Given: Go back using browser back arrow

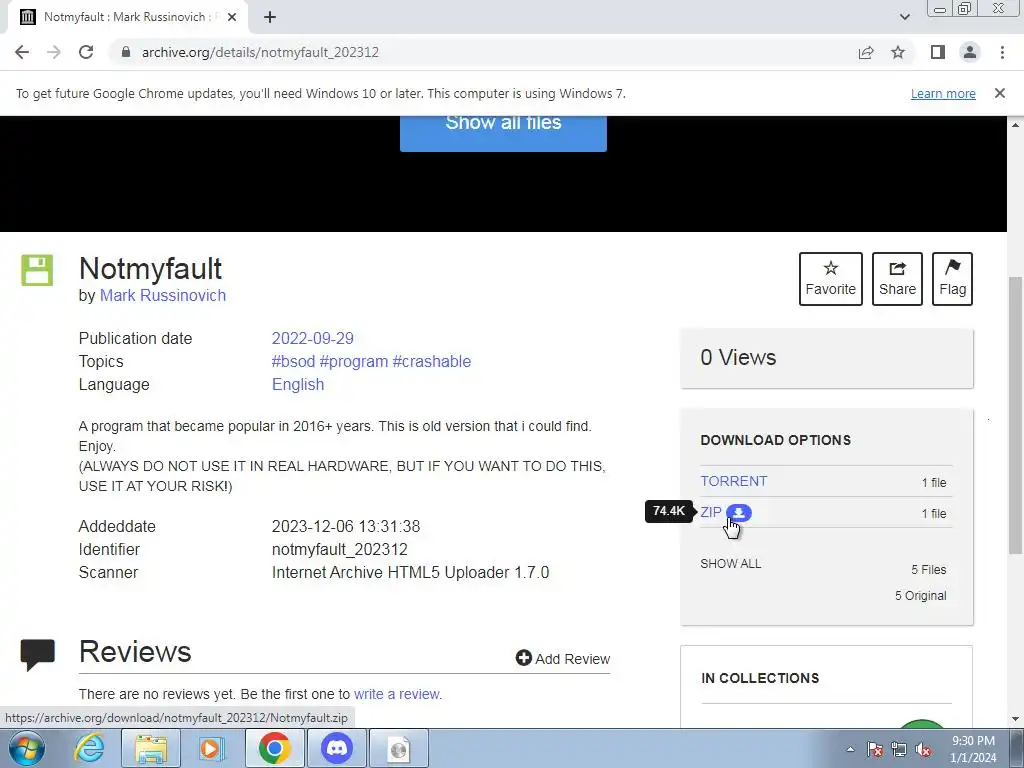Looking at the screenshot, I should pos(22,52).
